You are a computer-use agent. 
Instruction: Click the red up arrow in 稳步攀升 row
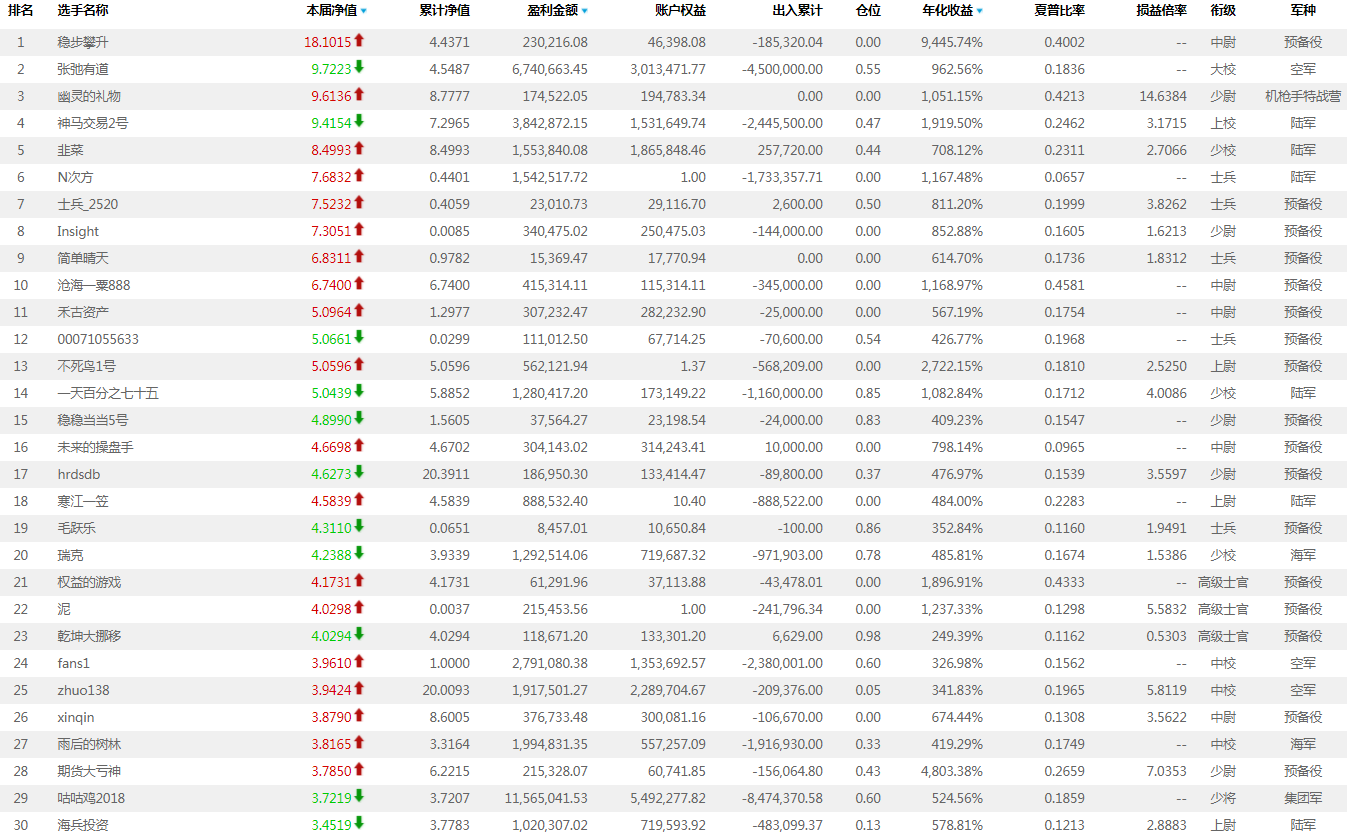pos(359,41)
